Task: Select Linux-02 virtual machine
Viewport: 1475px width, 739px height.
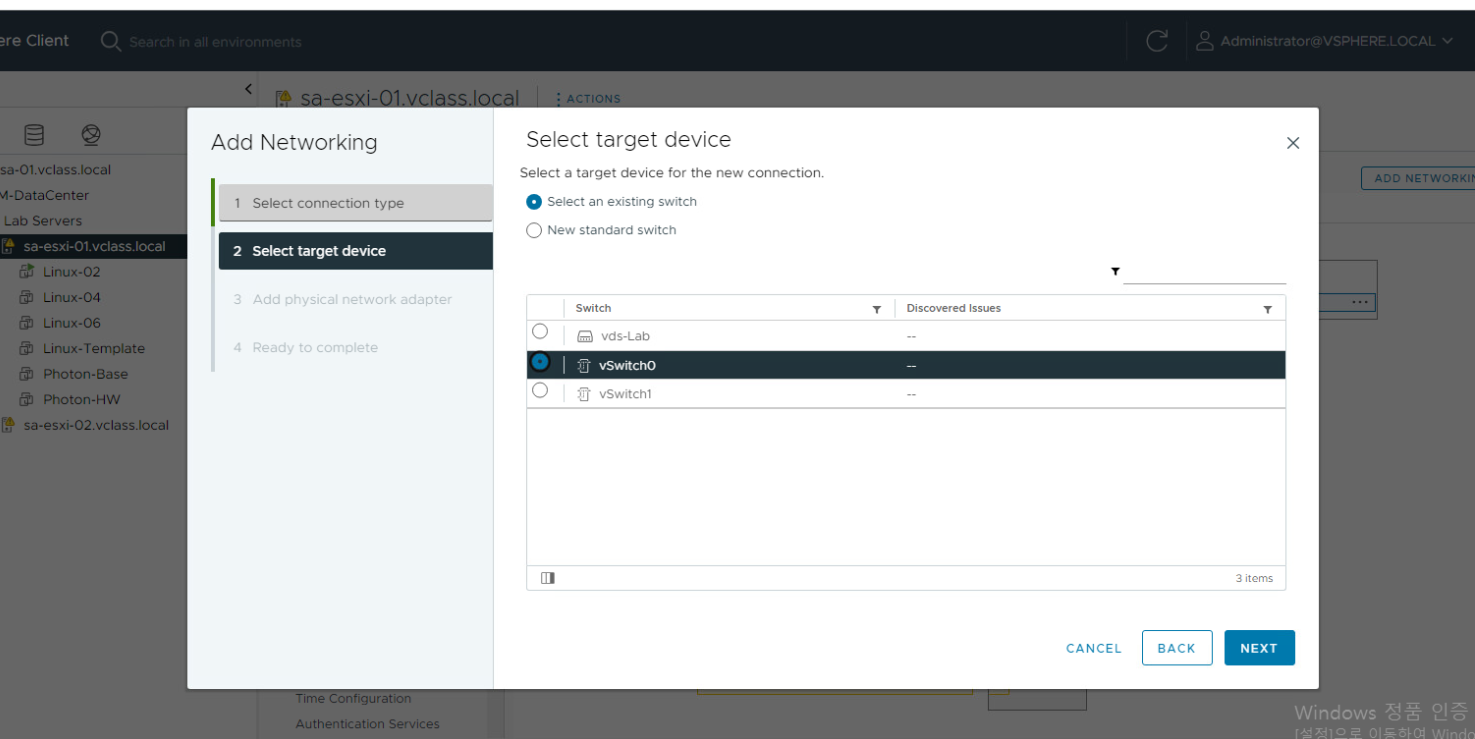Action: [71, 272]
